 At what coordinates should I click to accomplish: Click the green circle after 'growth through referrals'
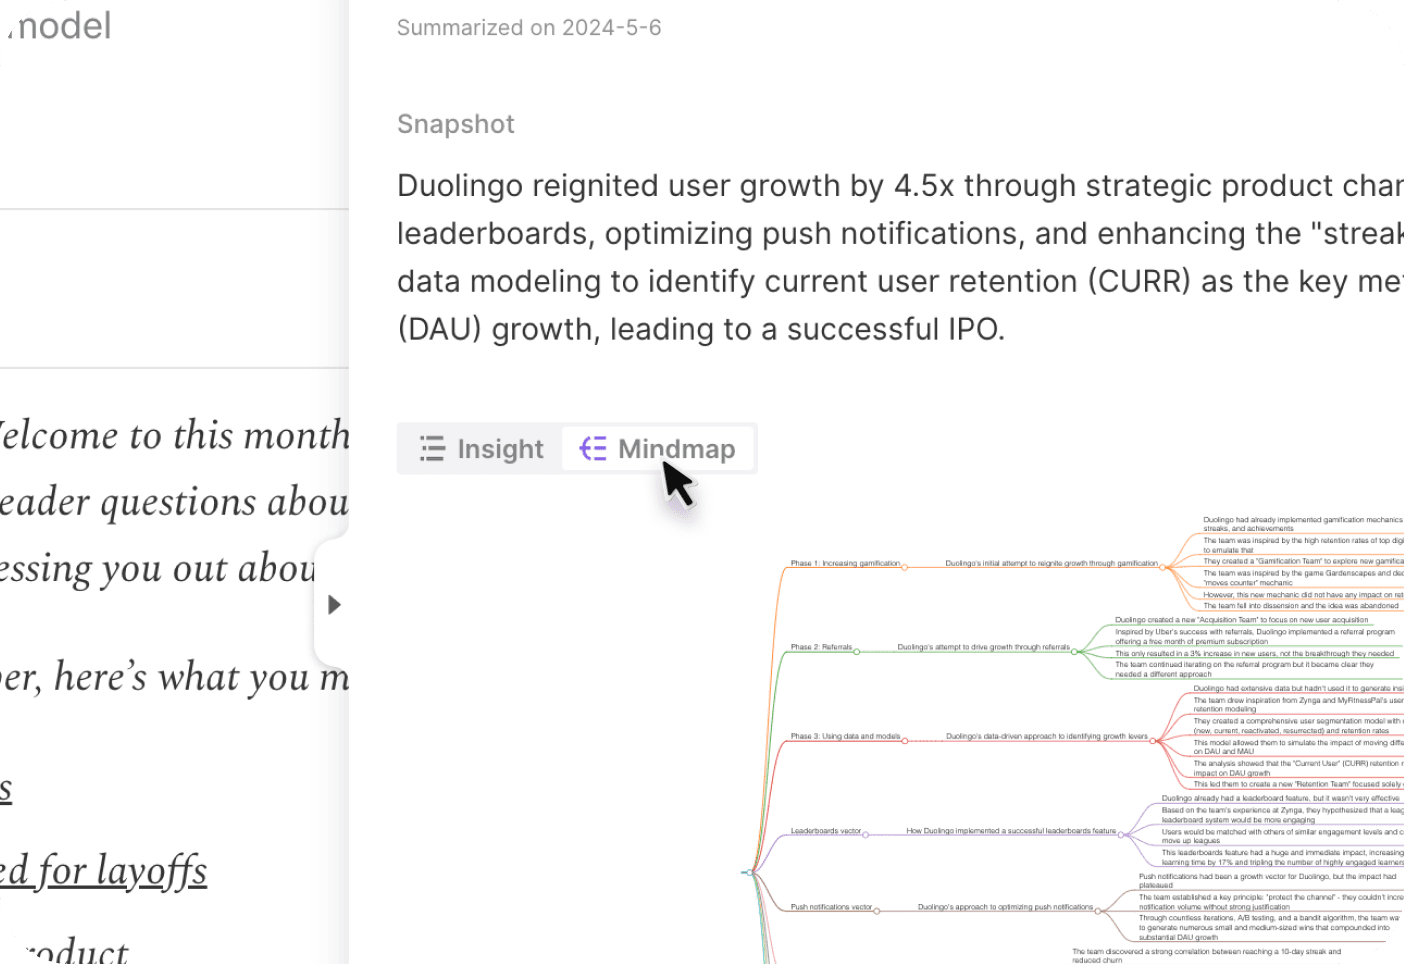1074,651
